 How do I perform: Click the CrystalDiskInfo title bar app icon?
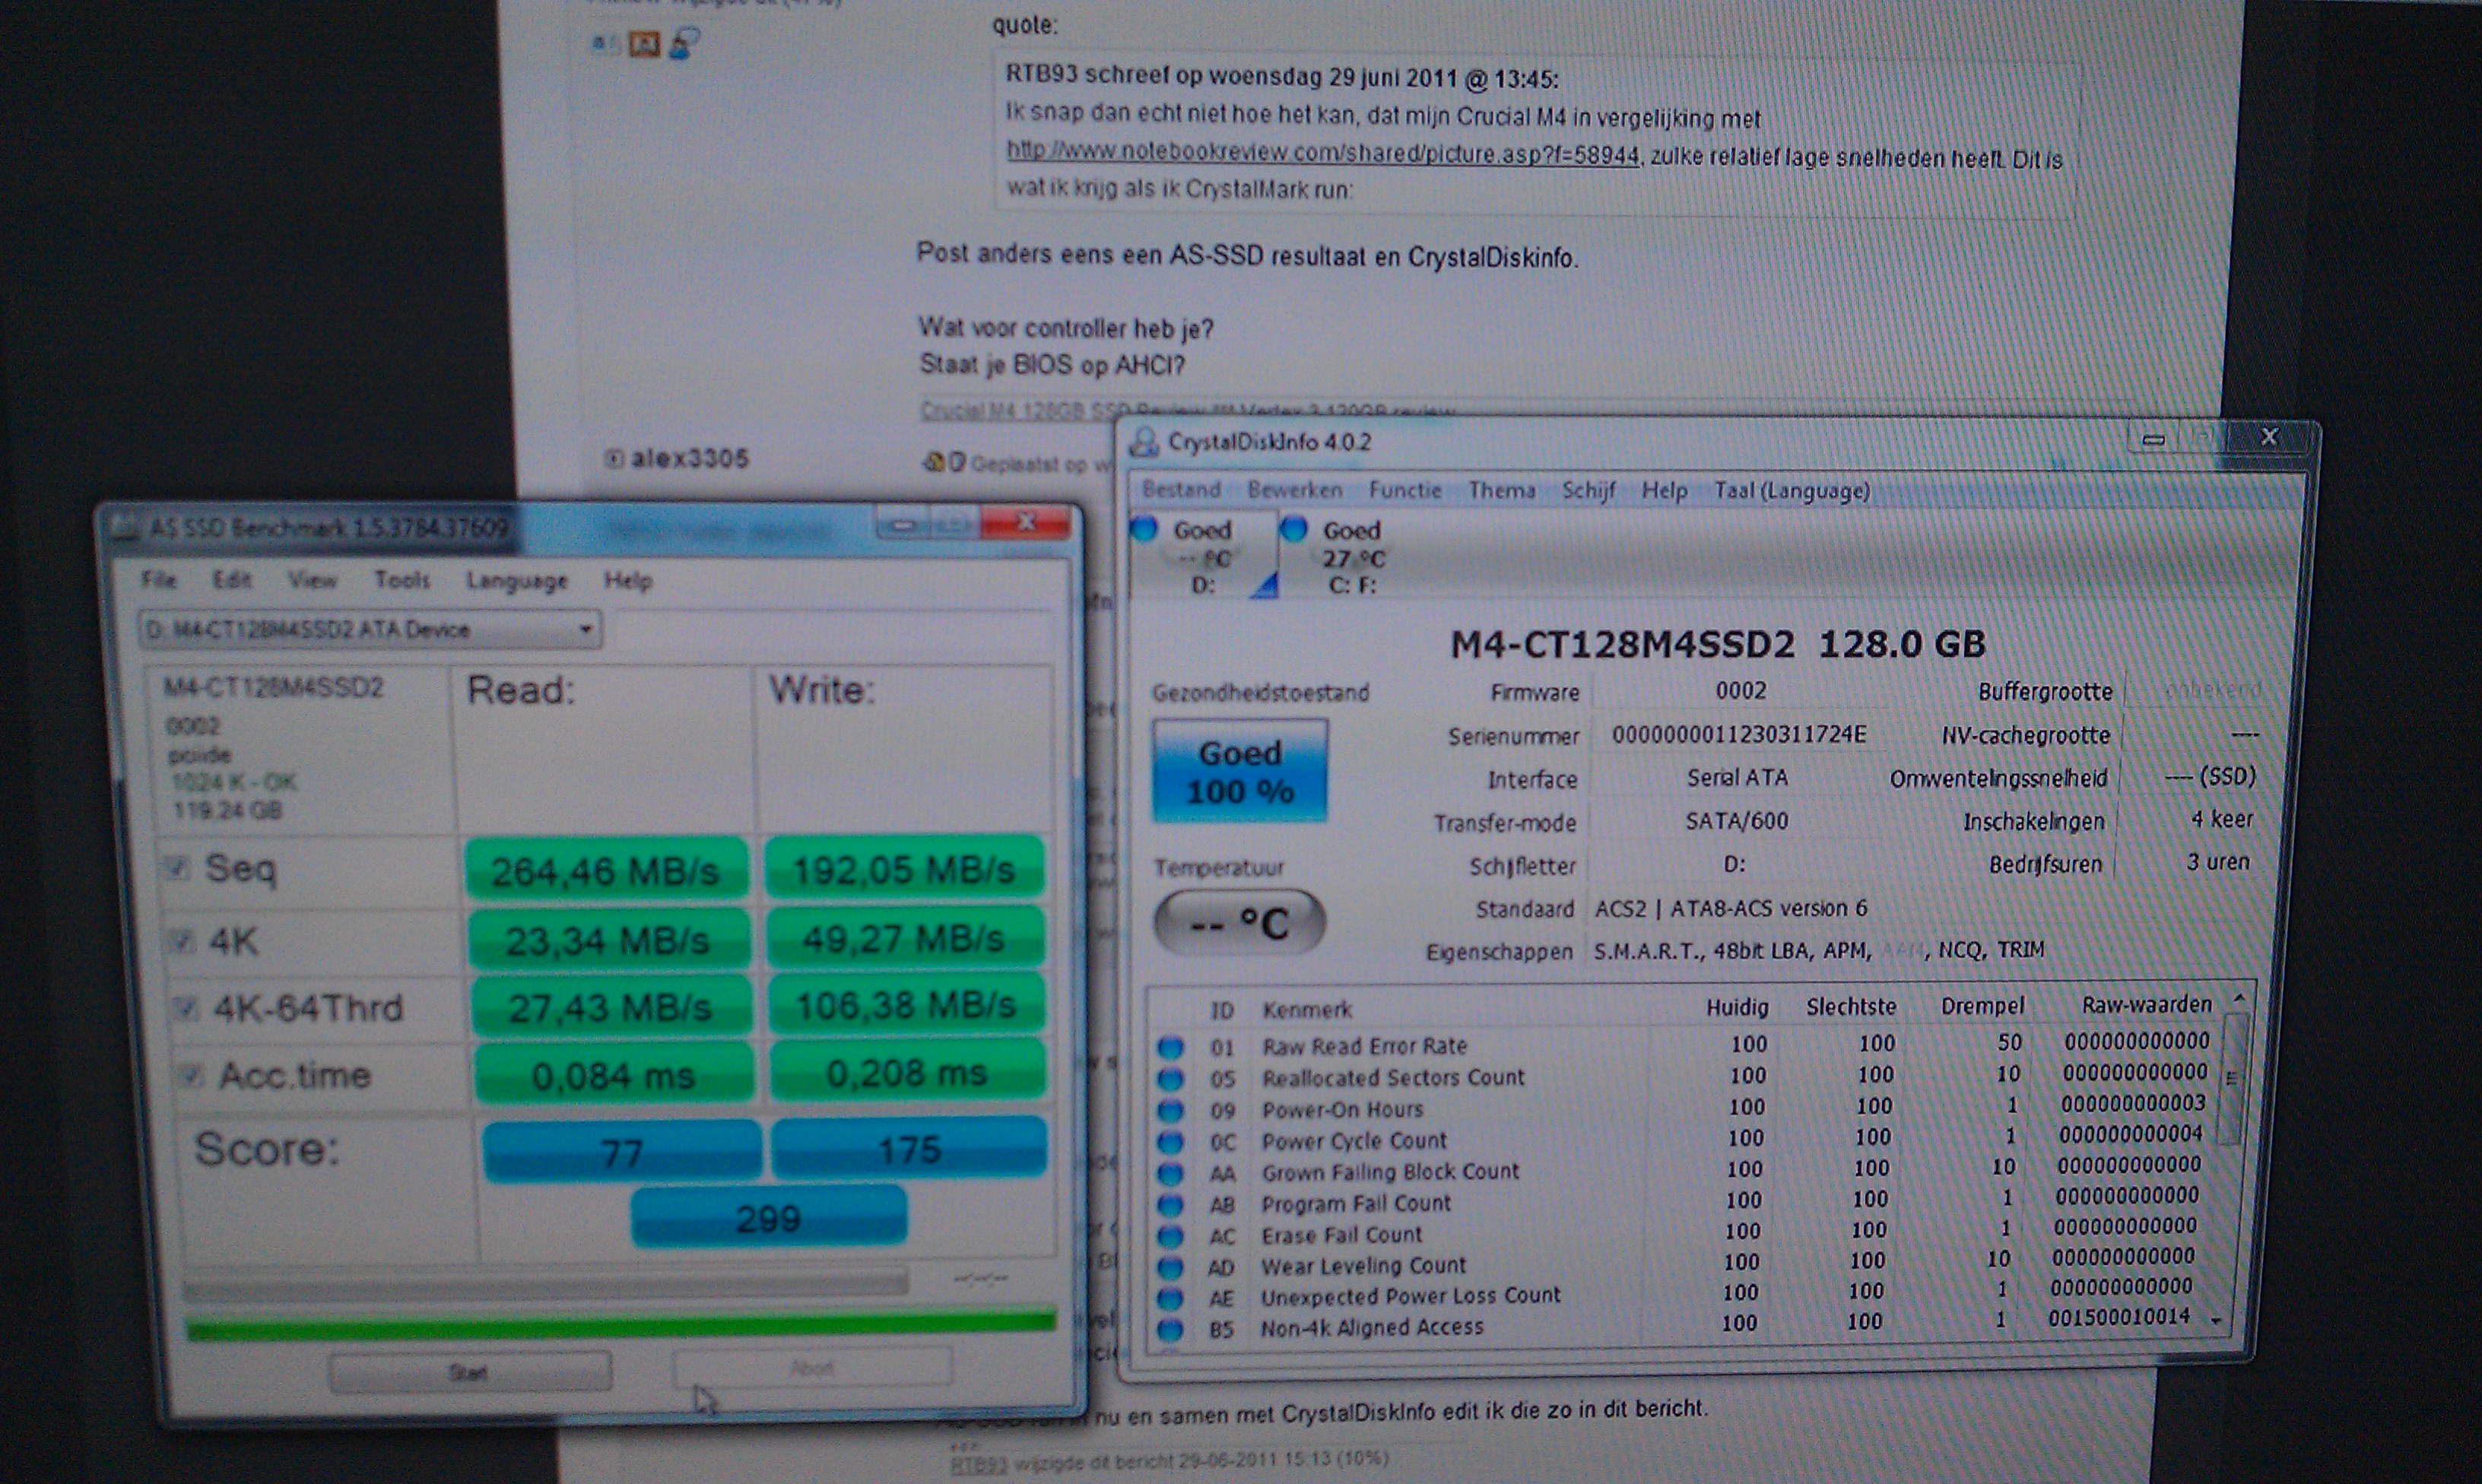tap(1143, 442)
